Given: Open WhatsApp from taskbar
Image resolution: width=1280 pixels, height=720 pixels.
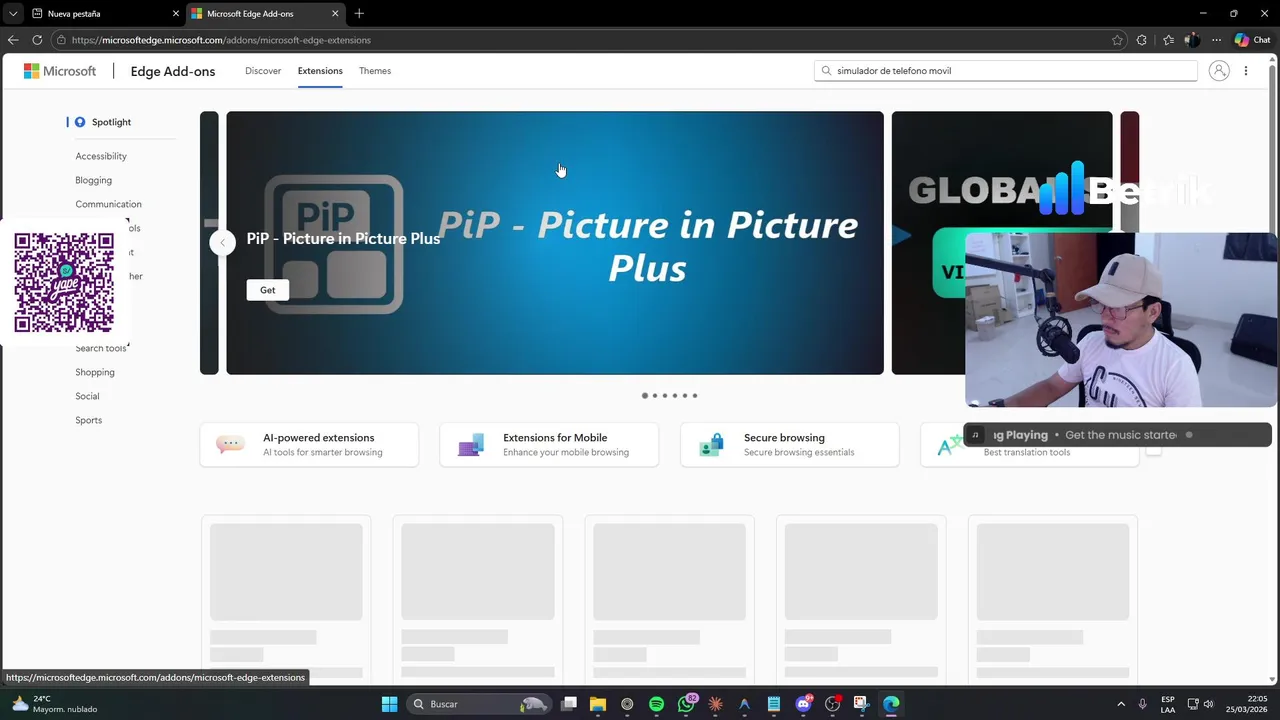Looking at the screenshot, I should pyautogui.click(x=686, y=704).
